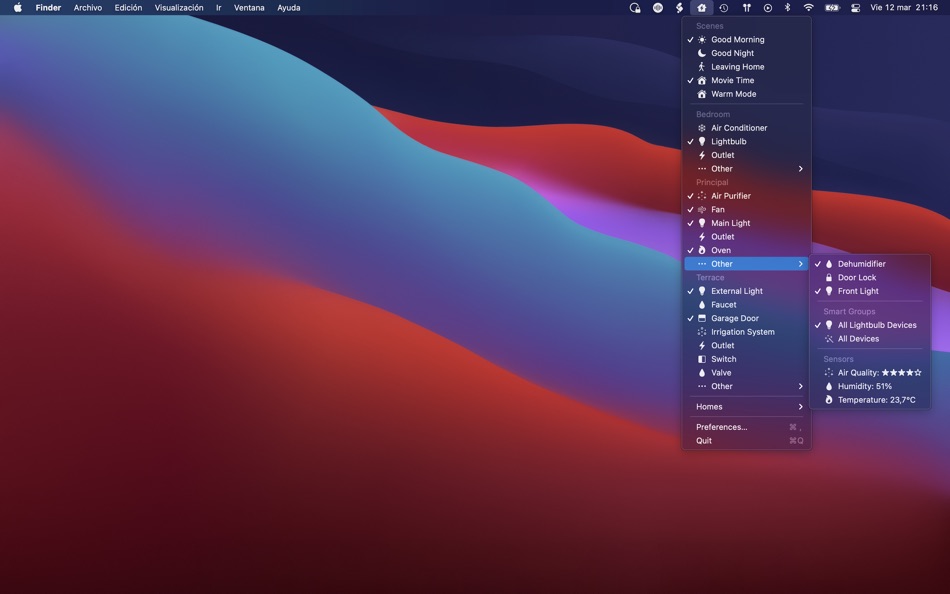Click the Temperature: 23,7°C sensor row

tap(869, 400)
